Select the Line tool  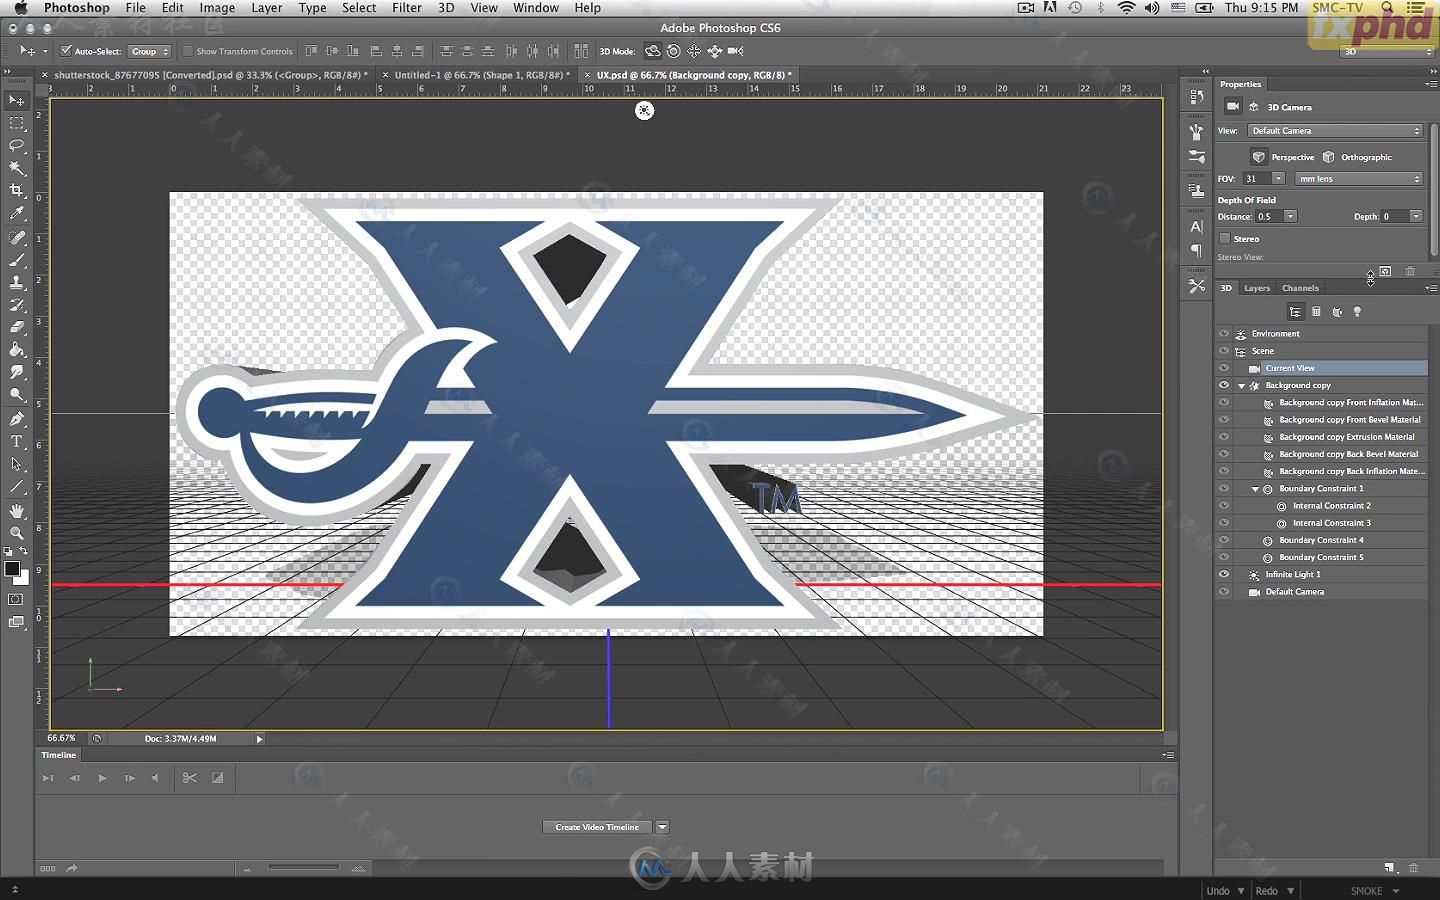click(x=17, y=487)
